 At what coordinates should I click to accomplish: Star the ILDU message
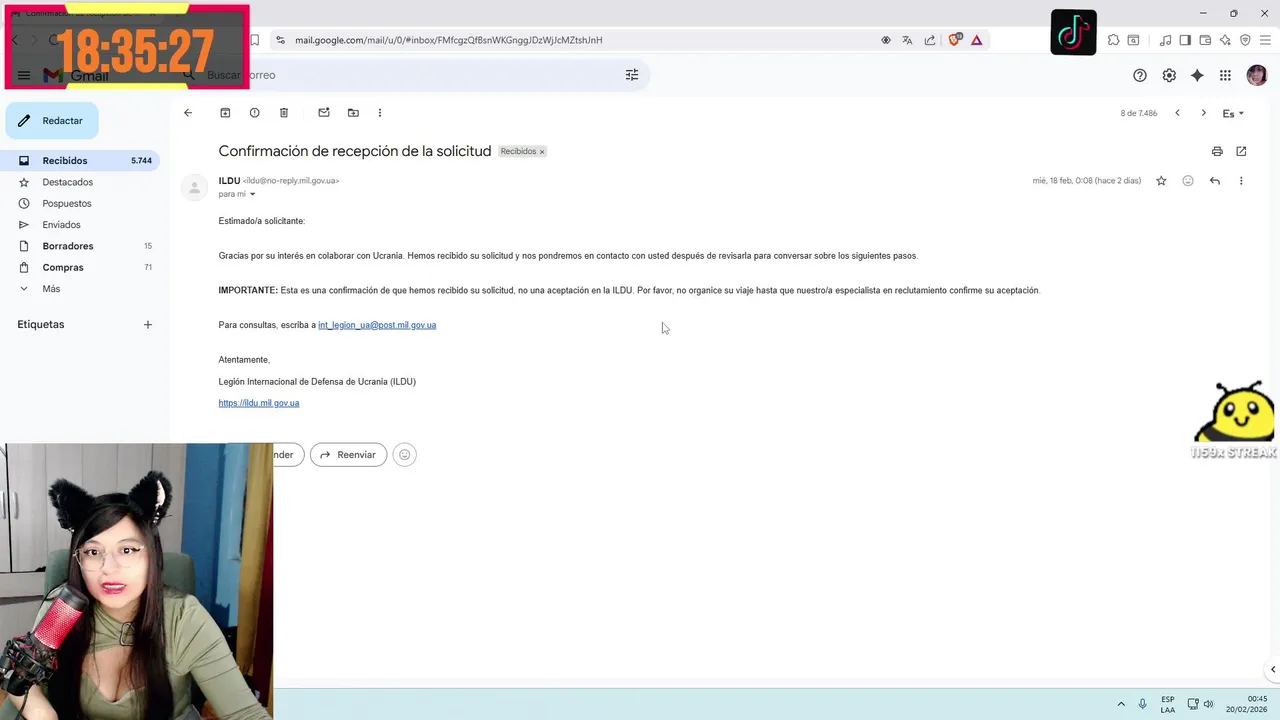(1161, 181)
